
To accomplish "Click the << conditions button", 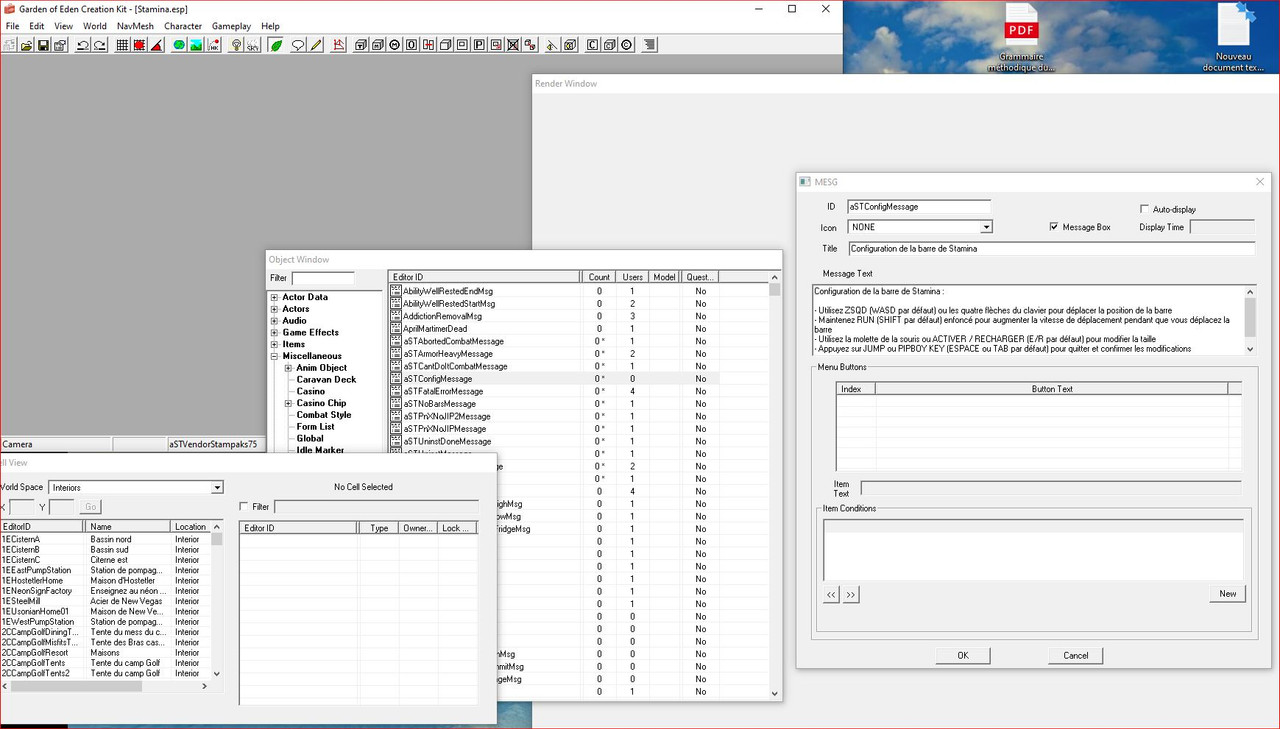I will tap(831, 595).
